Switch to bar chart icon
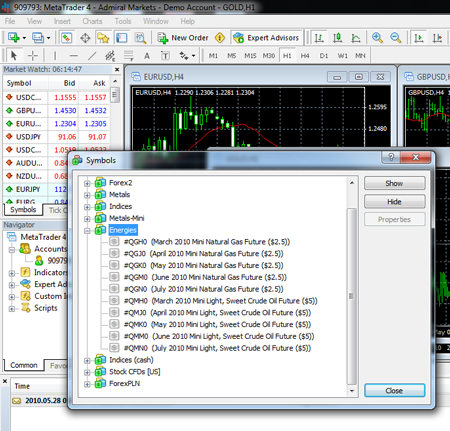This screenshot has height=431, width=450. tap(319, 38)
